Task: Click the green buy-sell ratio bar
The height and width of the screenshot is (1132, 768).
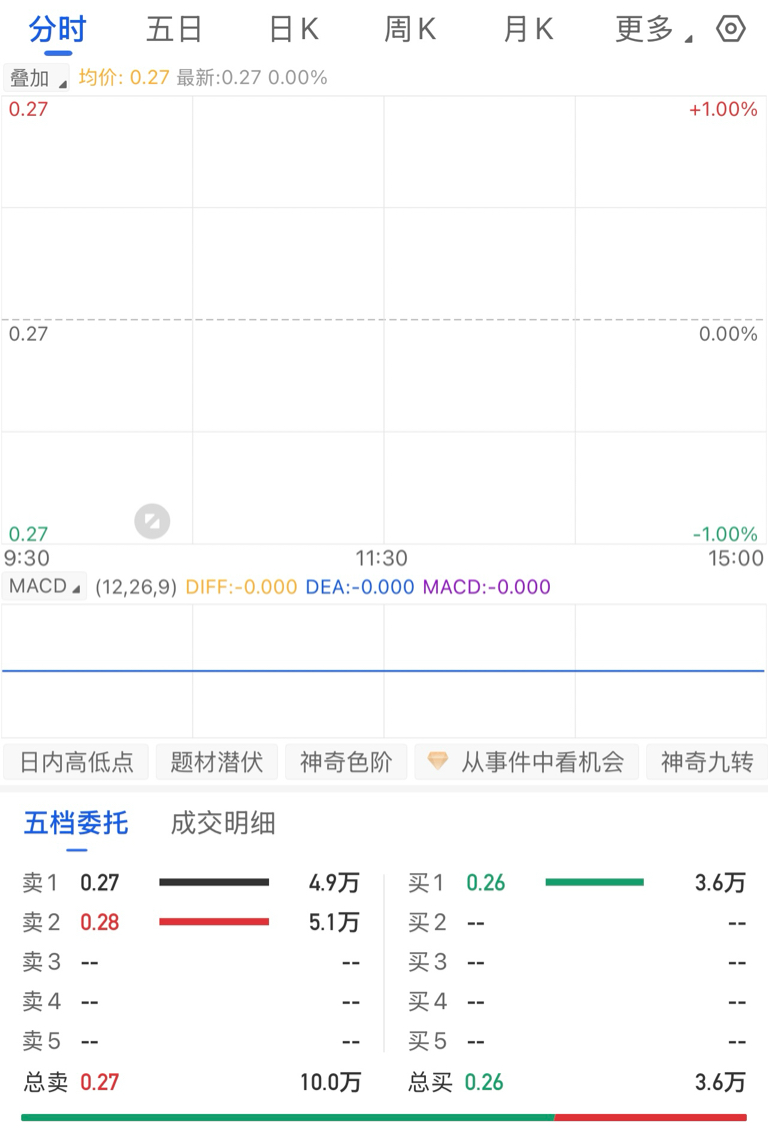Action: point(287,1118)
